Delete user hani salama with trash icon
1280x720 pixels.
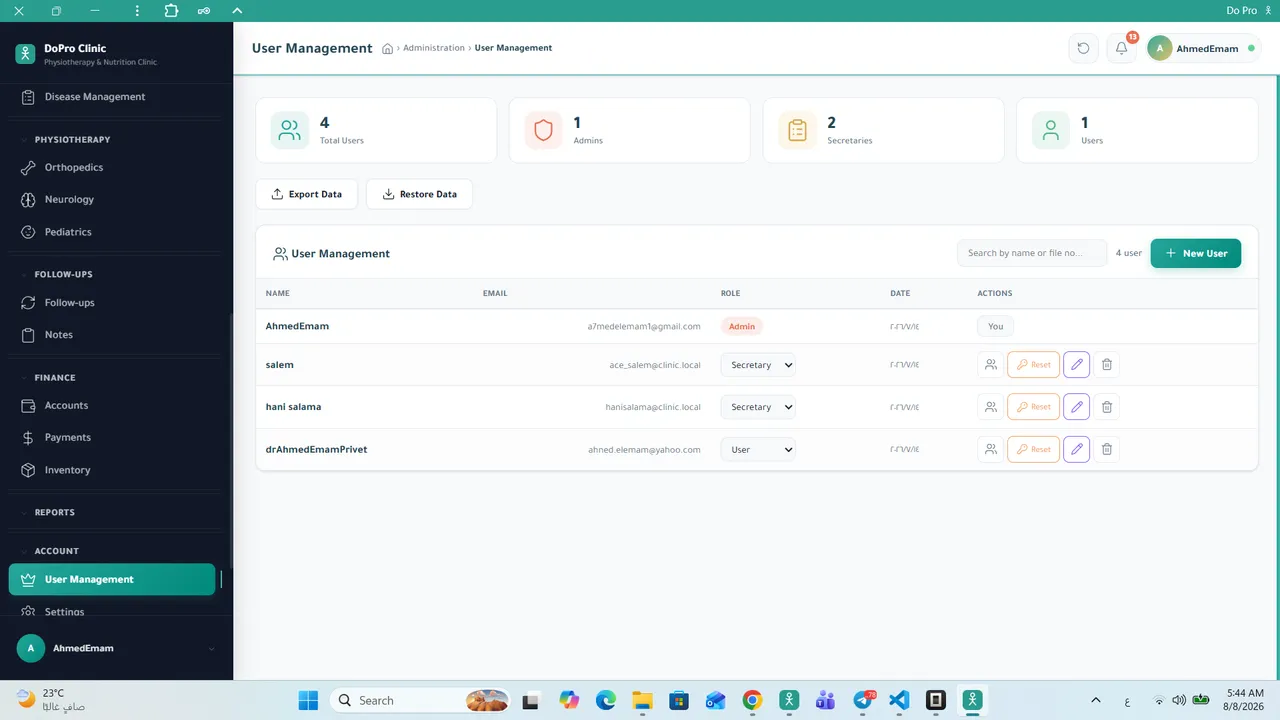click(x=1106, y=407)
